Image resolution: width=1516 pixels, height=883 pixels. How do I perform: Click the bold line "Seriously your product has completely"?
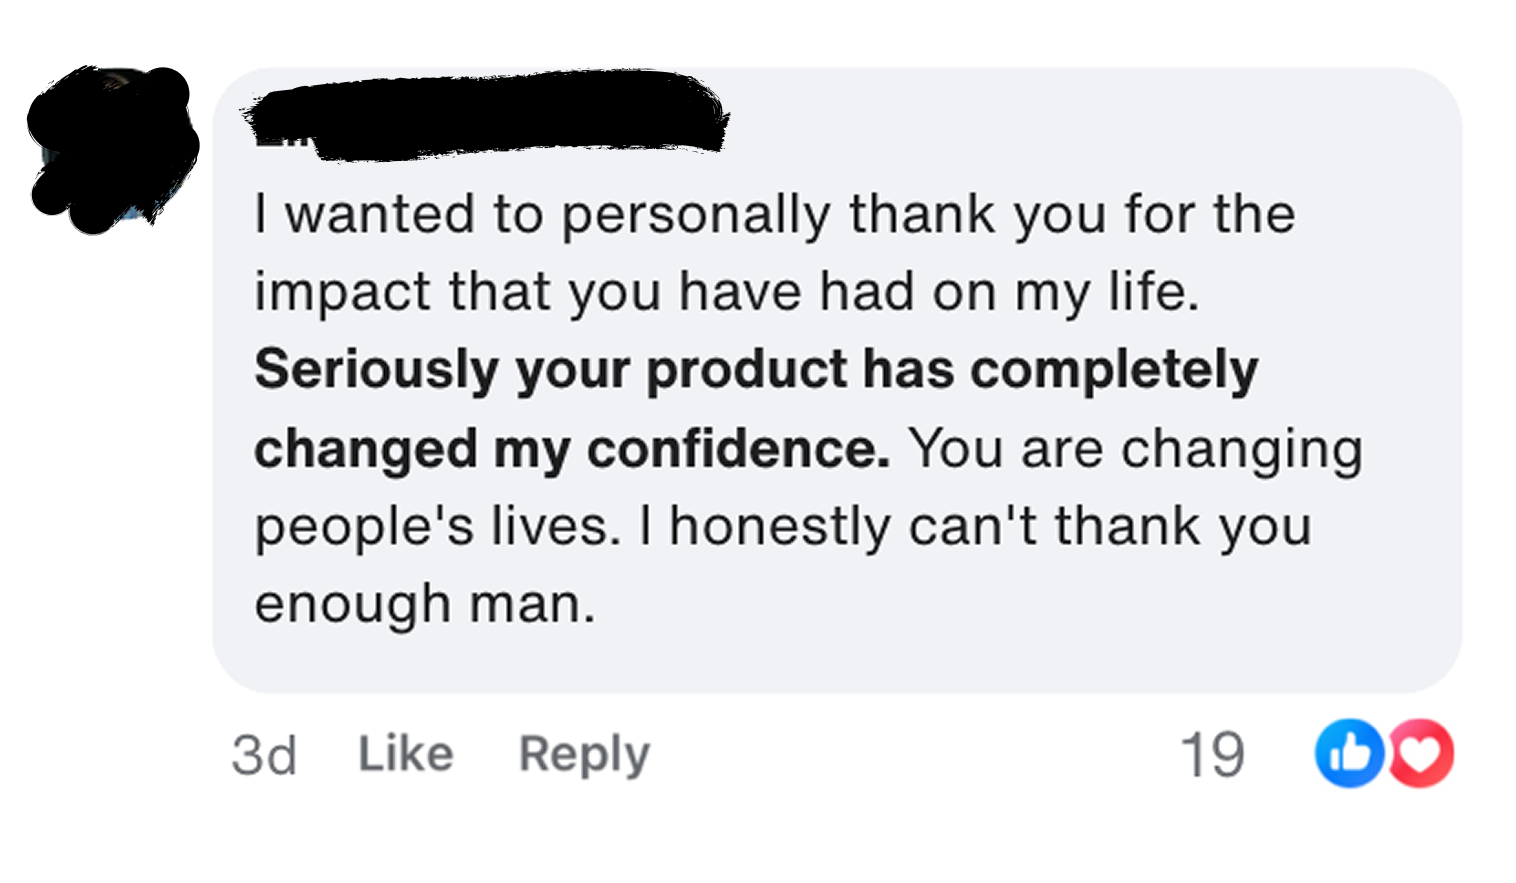(x=755, y=370)
